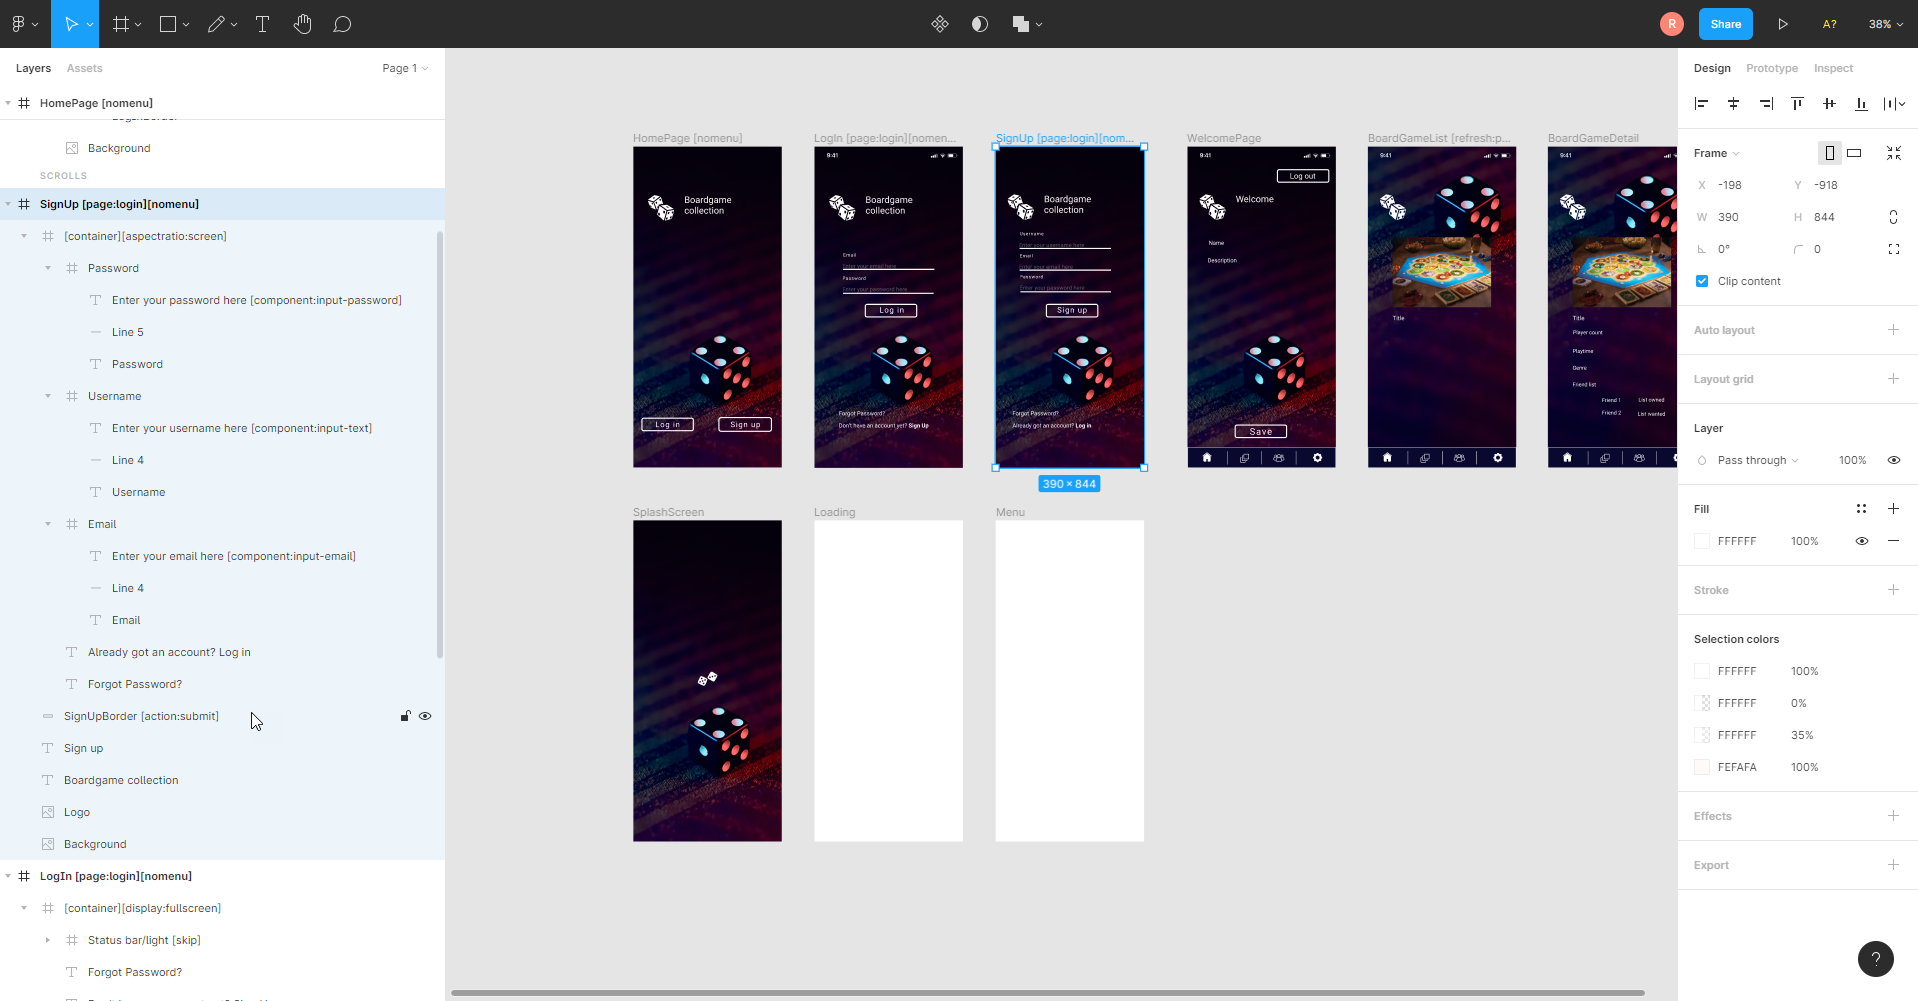
Task: Expand the Status bar/light layer
Action: click(48, 940)
